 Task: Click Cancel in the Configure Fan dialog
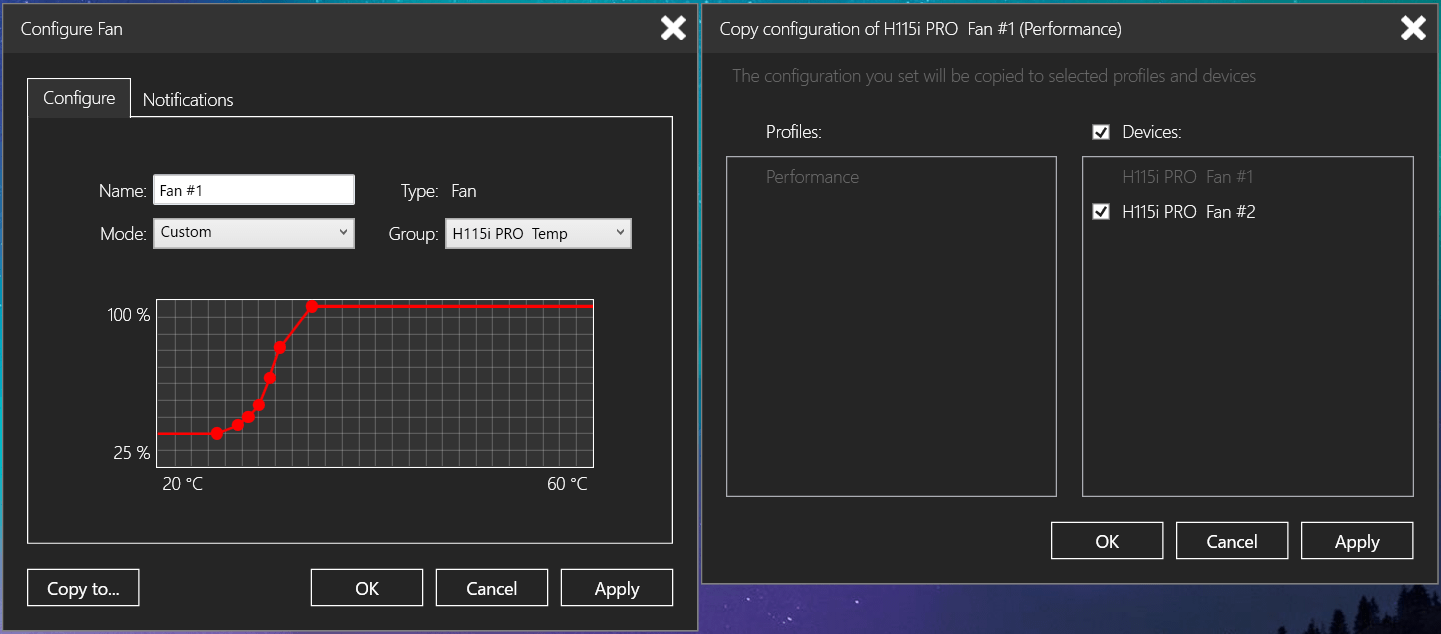coord(492,588)
